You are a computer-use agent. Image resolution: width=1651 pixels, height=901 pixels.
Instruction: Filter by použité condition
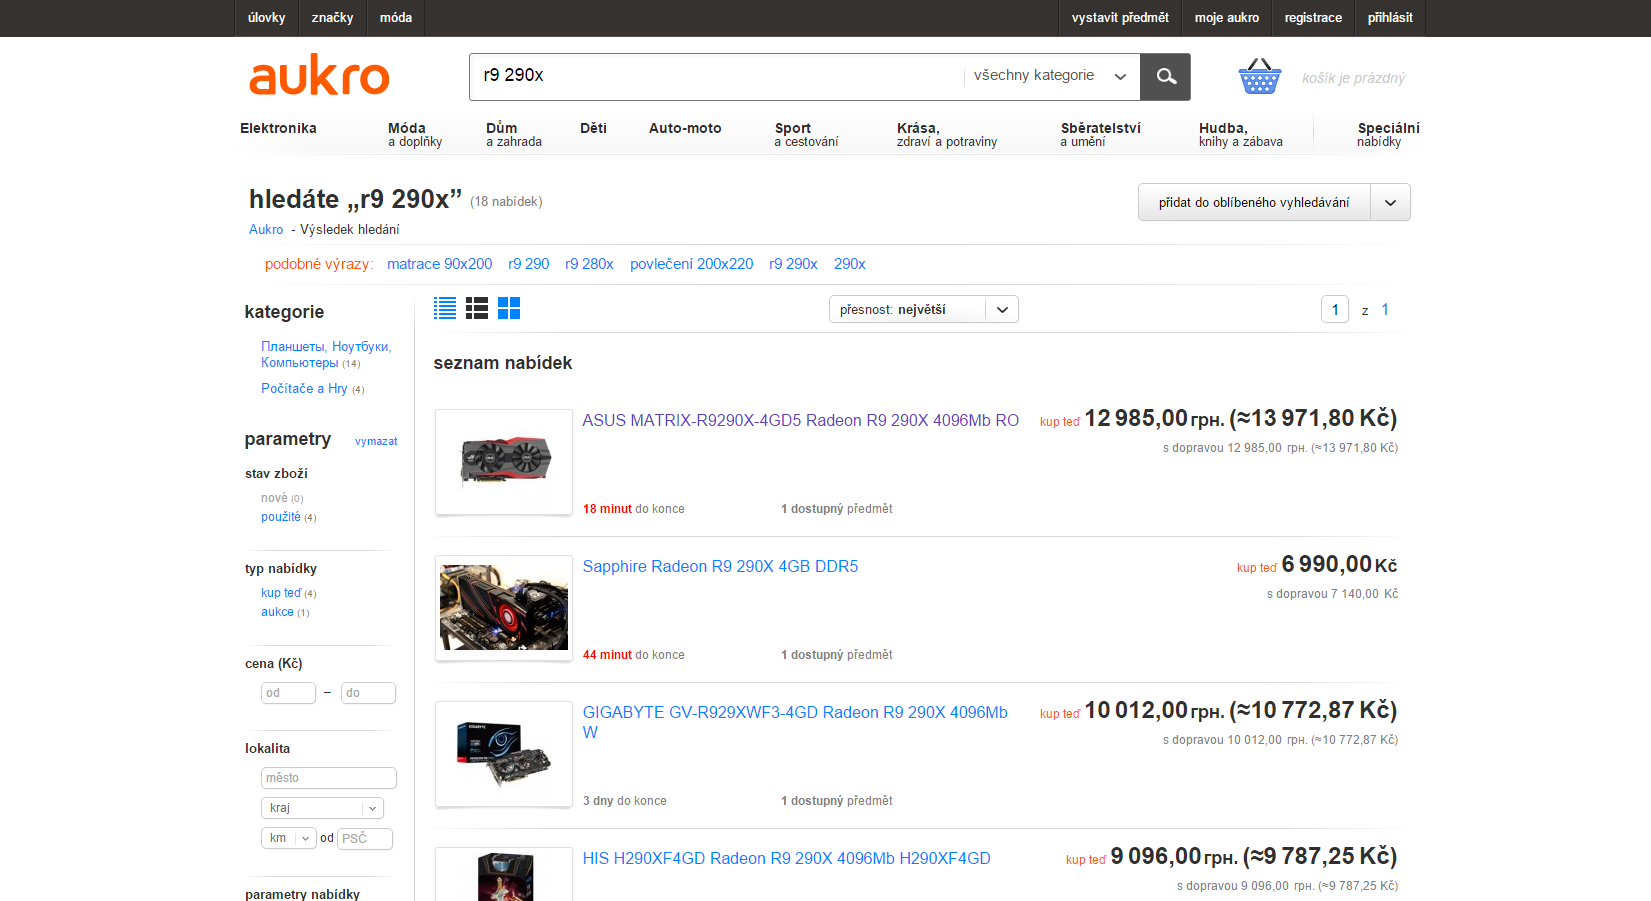click(281, 517)
